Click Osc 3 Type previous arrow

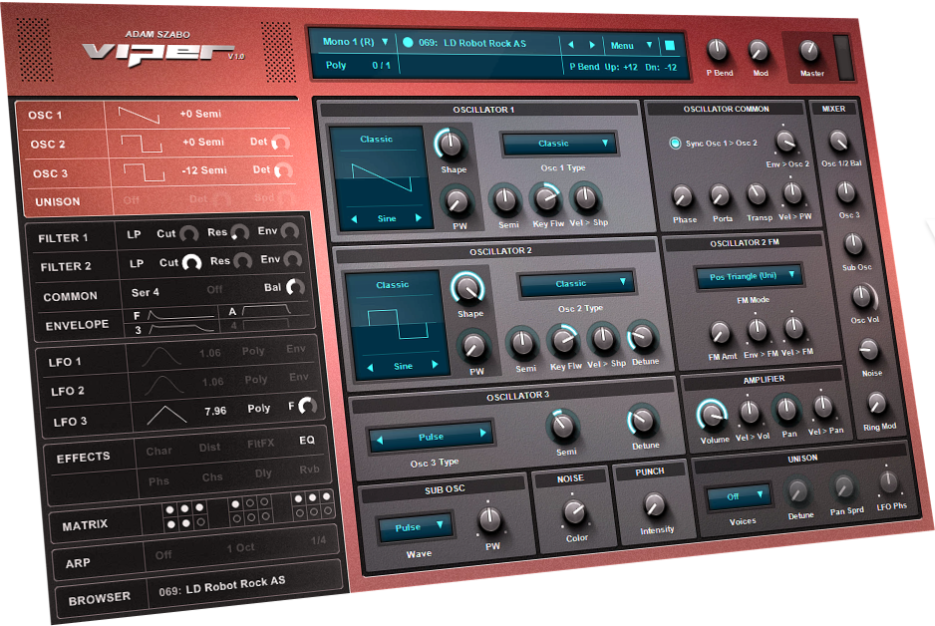(x=379, y=441)
